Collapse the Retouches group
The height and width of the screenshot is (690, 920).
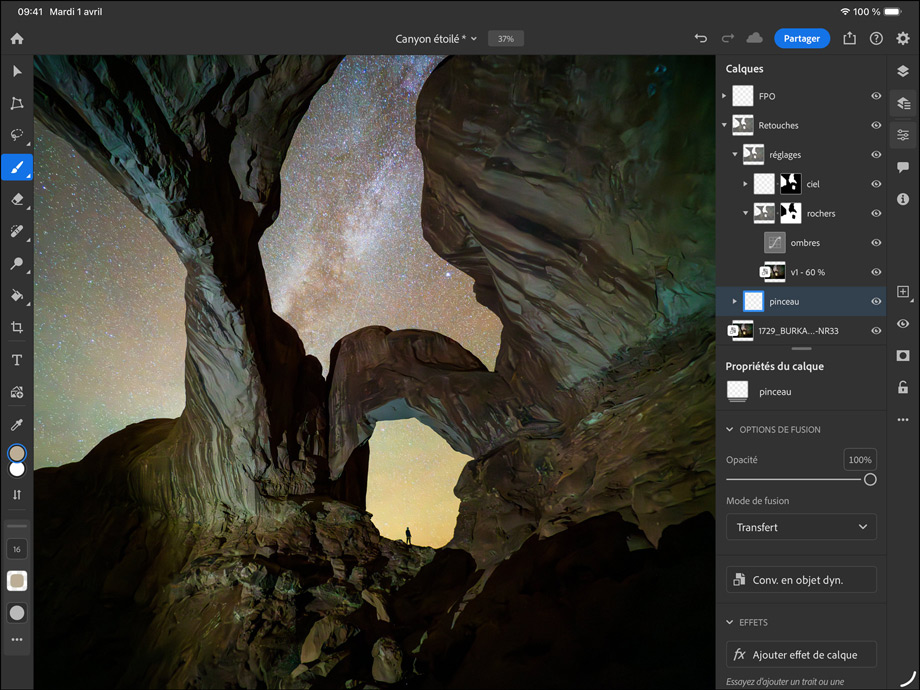click(x=724, y=125)
